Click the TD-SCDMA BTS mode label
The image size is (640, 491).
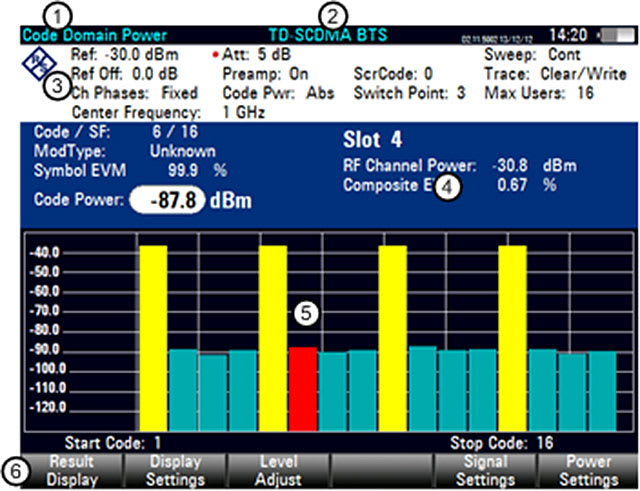(x=328, y=36)
